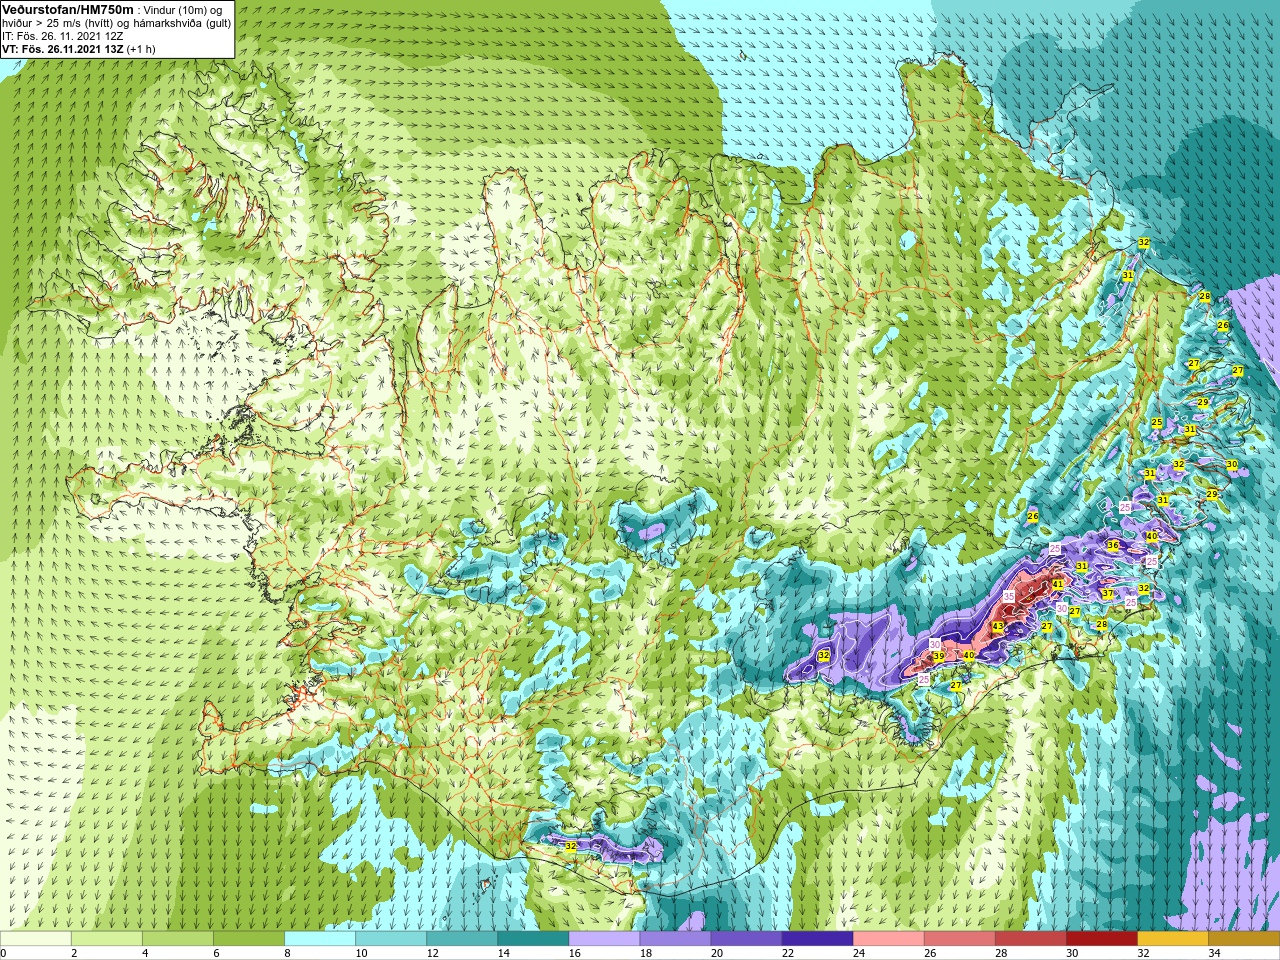This screenshot has width=1280, height=960.
Task: Pick the 16–18 m/s lavender legend swatch
Action: click(604, 939)
